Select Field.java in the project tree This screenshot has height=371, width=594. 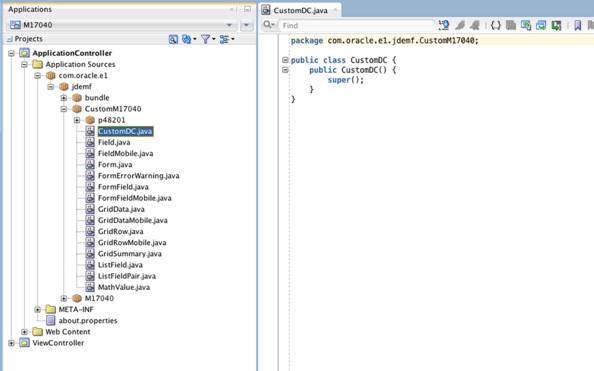coord(114,142)
